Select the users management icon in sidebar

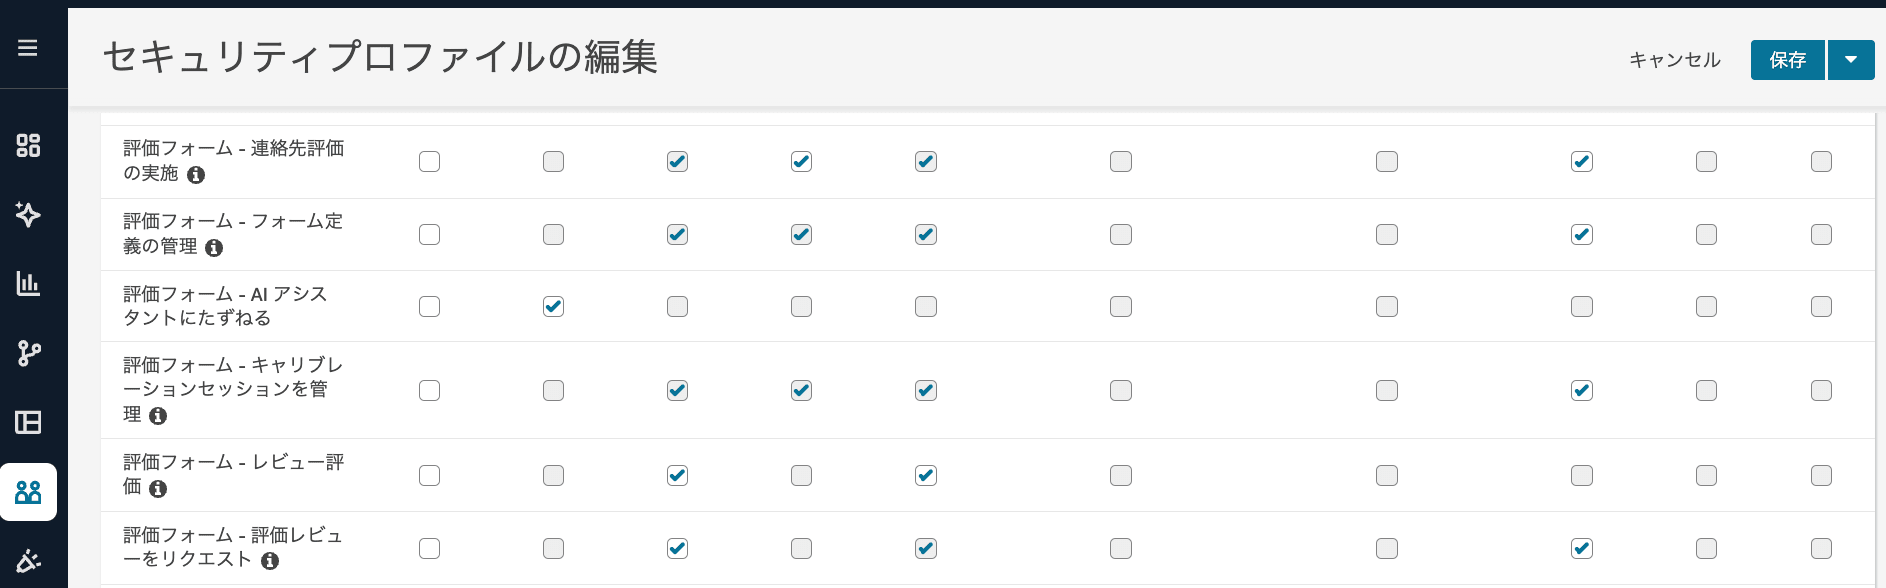28,492
